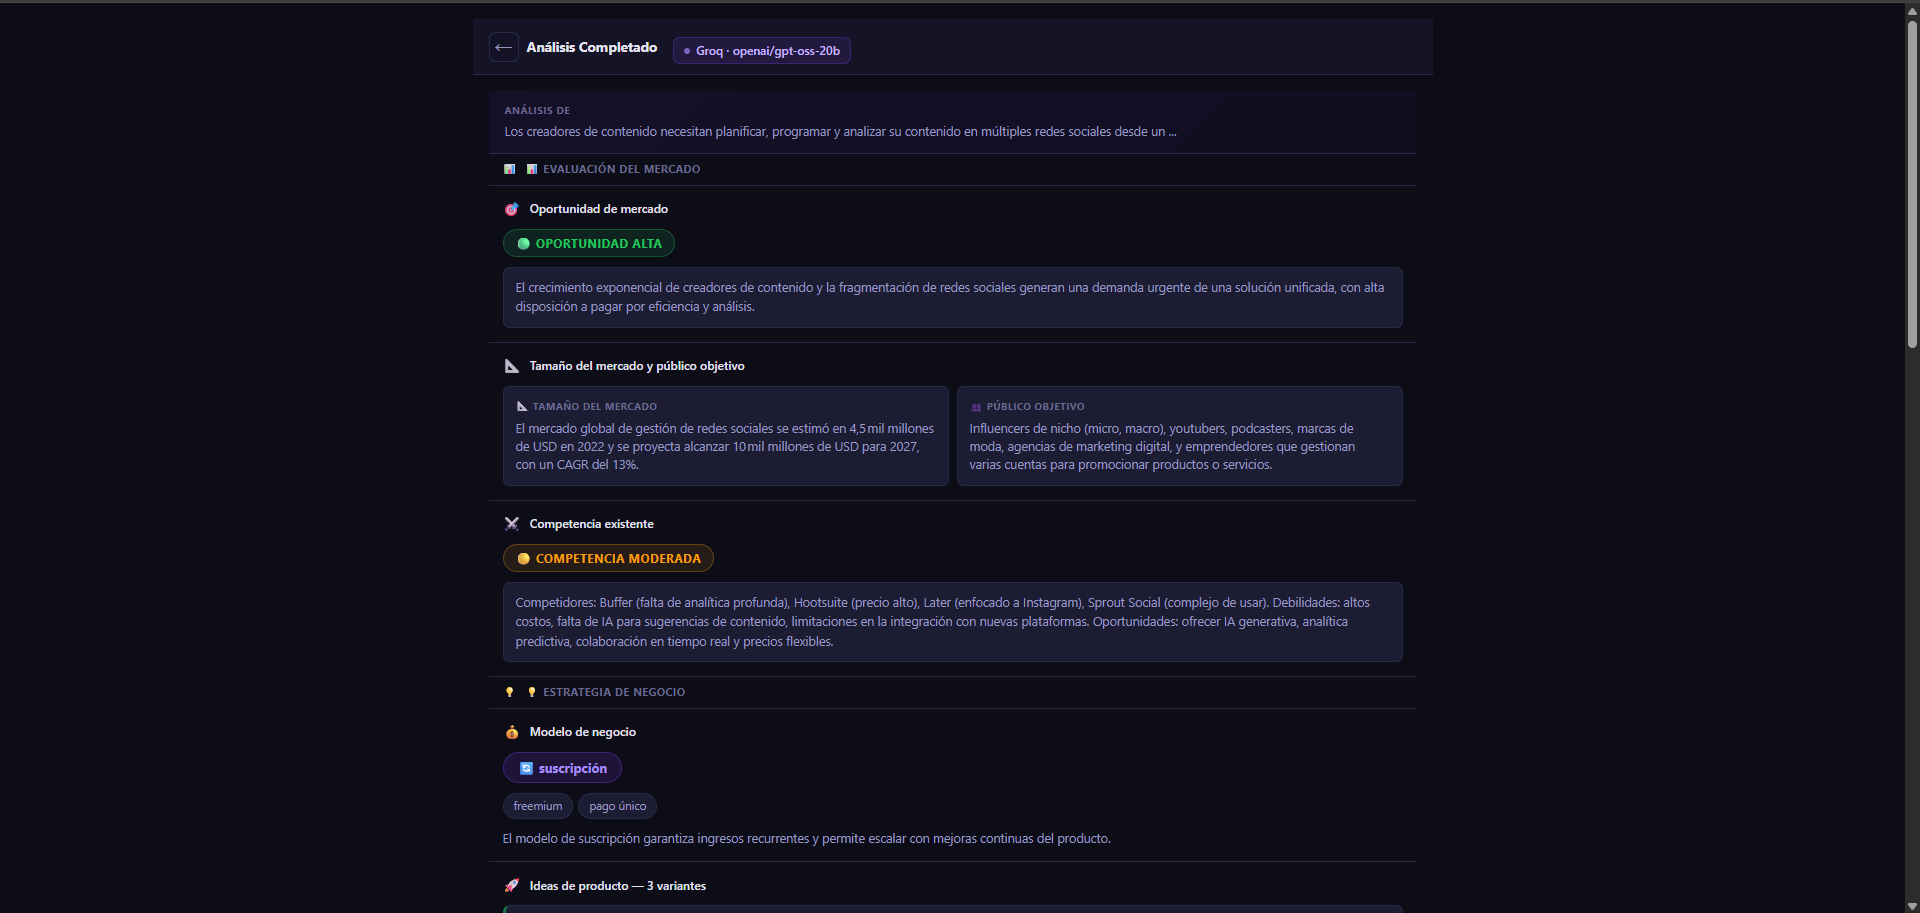Select the pago único chip
The height and width of the screenshot is (913, 1920).
click(618, 806)
